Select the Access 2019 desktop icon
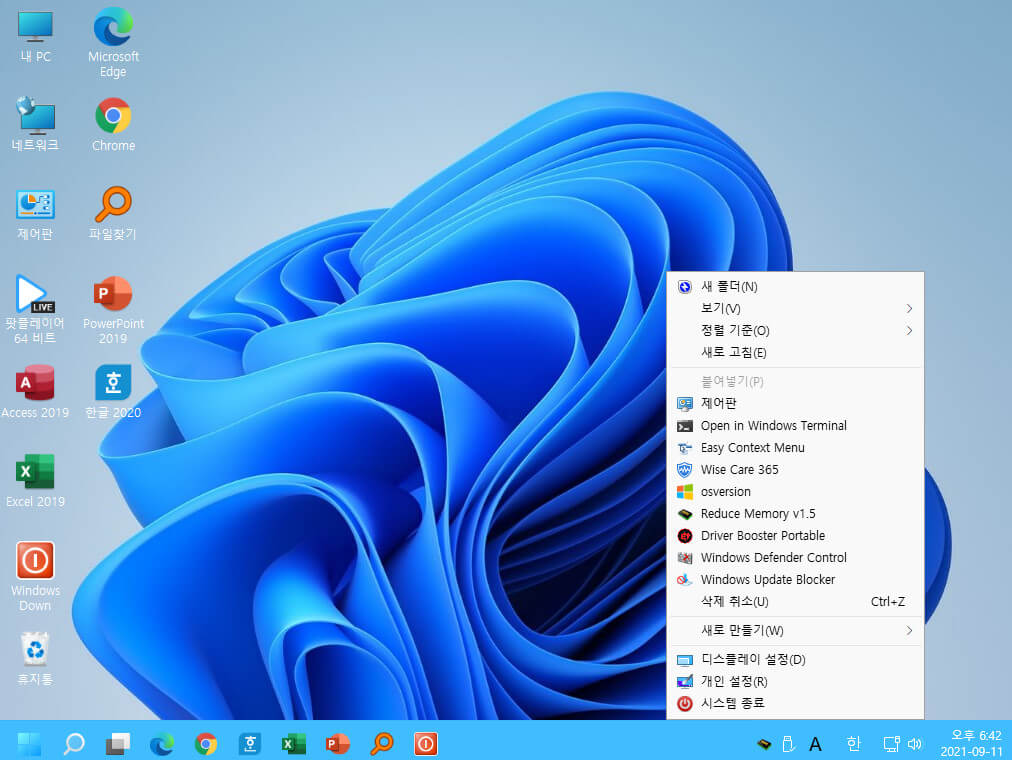 click(35, 392)
